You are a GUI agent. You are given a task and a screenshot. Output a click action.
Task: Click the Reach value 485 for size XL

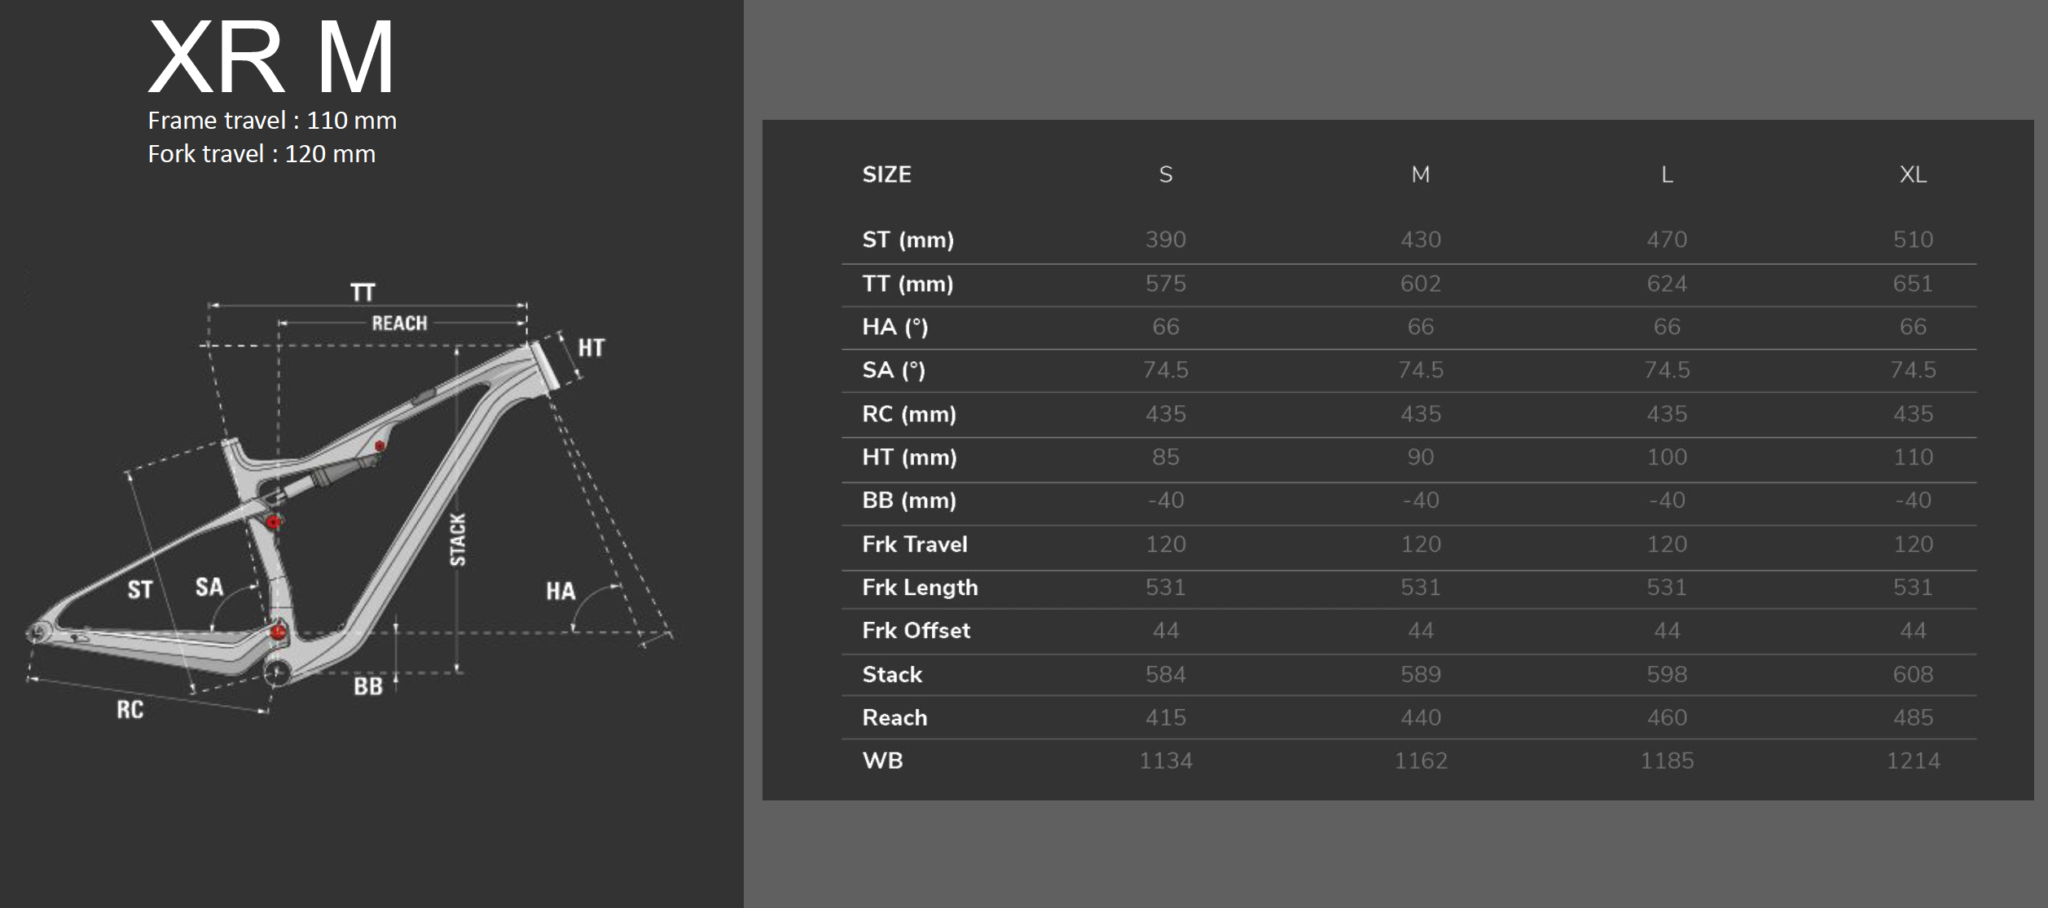pos(1912,718)
